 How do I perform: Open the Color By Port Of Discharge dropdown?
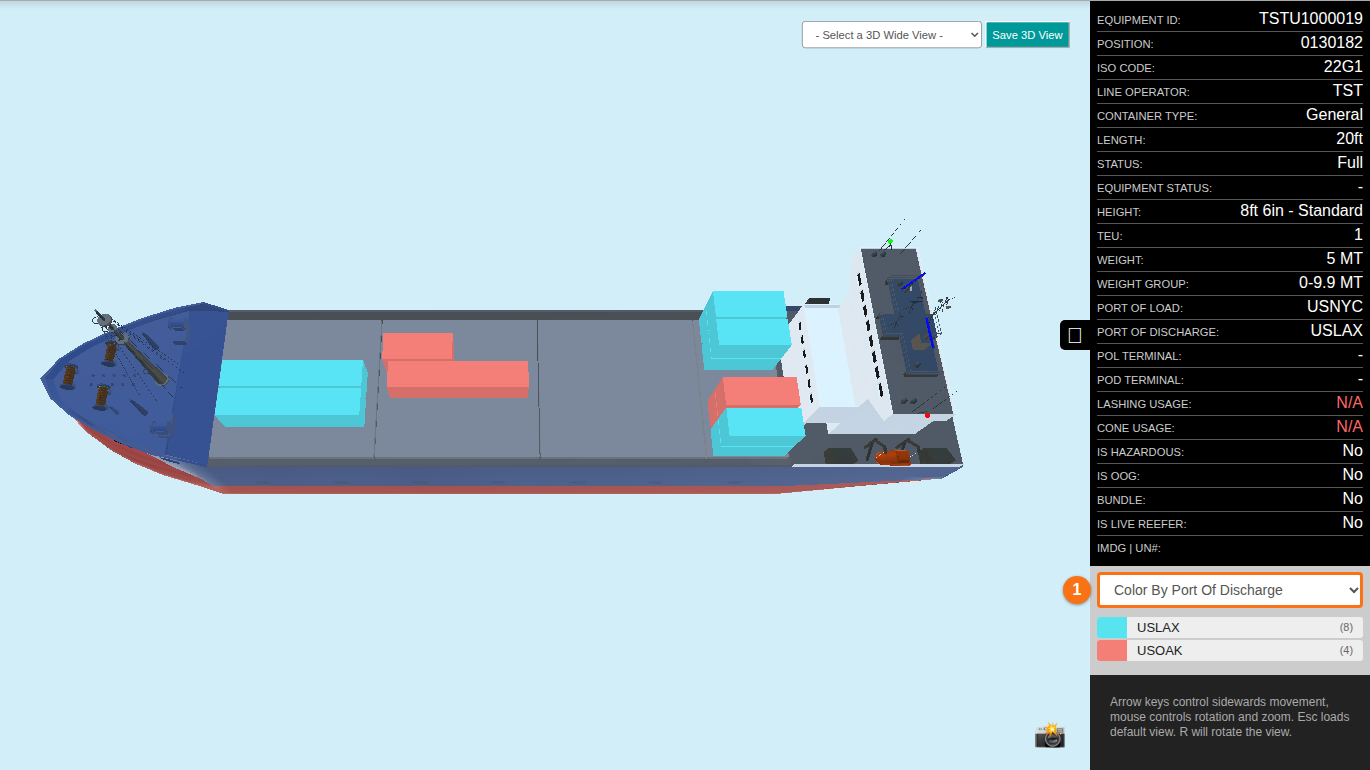[x=1230, y=590]
